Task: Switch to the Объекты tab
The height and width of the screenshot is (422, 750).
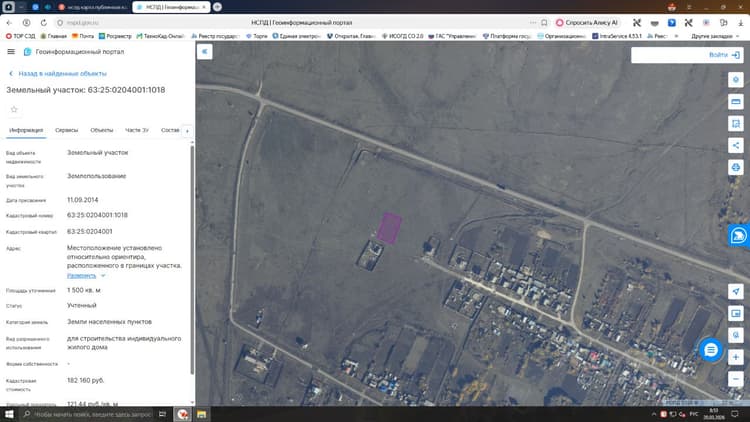Action: (101, 130)
